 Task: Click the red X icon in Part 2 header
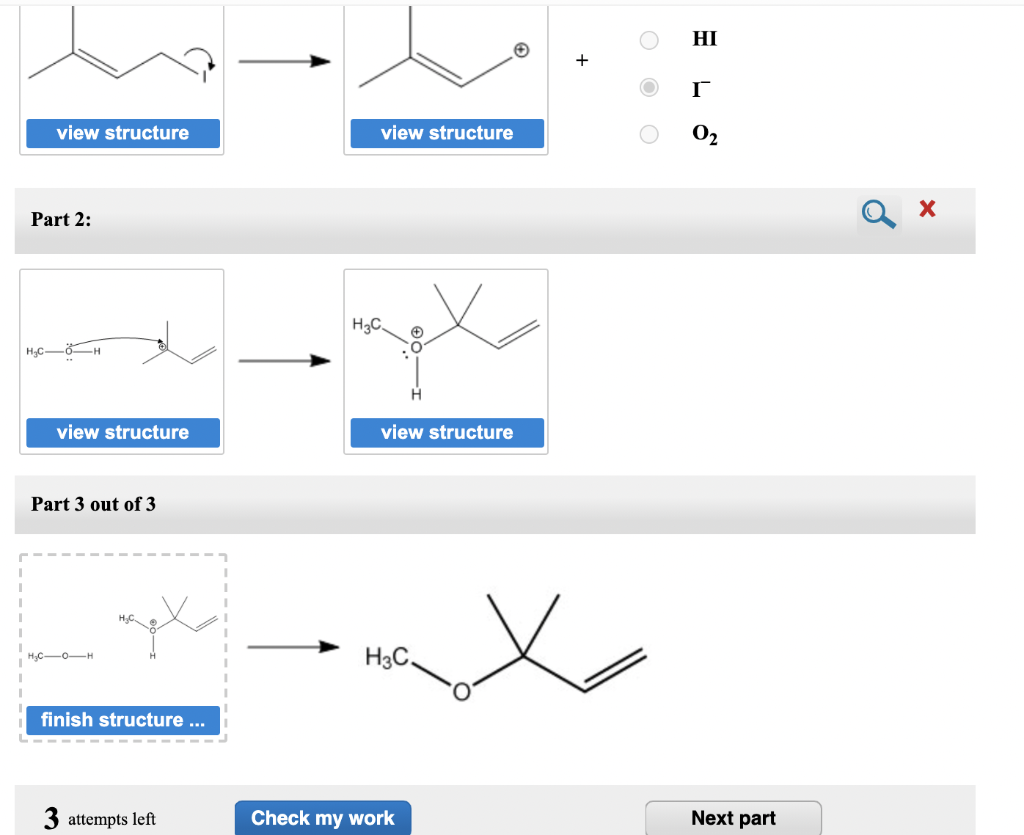926,209
